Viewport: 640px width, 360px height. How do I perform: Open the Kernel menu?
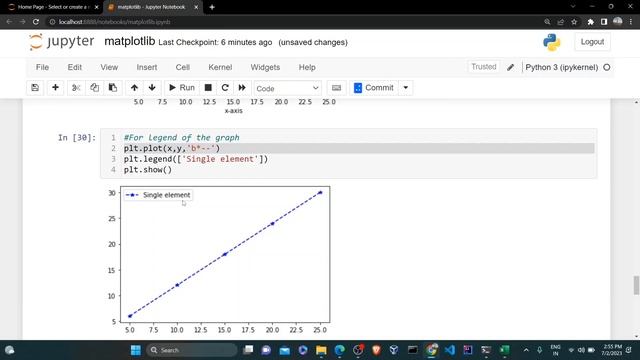pyautogui.click(x=220, y=67)
